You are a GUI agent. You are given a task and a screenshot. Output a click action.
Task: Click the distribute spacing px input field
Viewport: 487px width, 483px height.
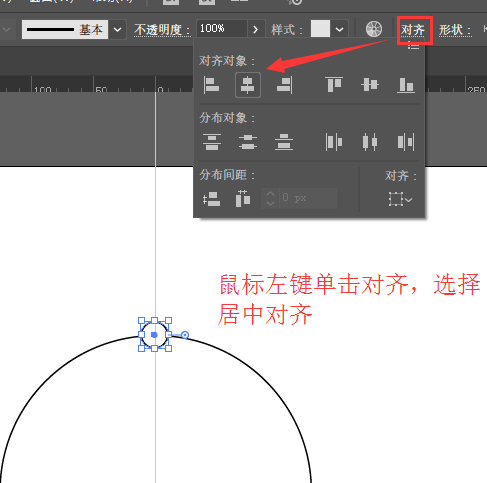308,198
